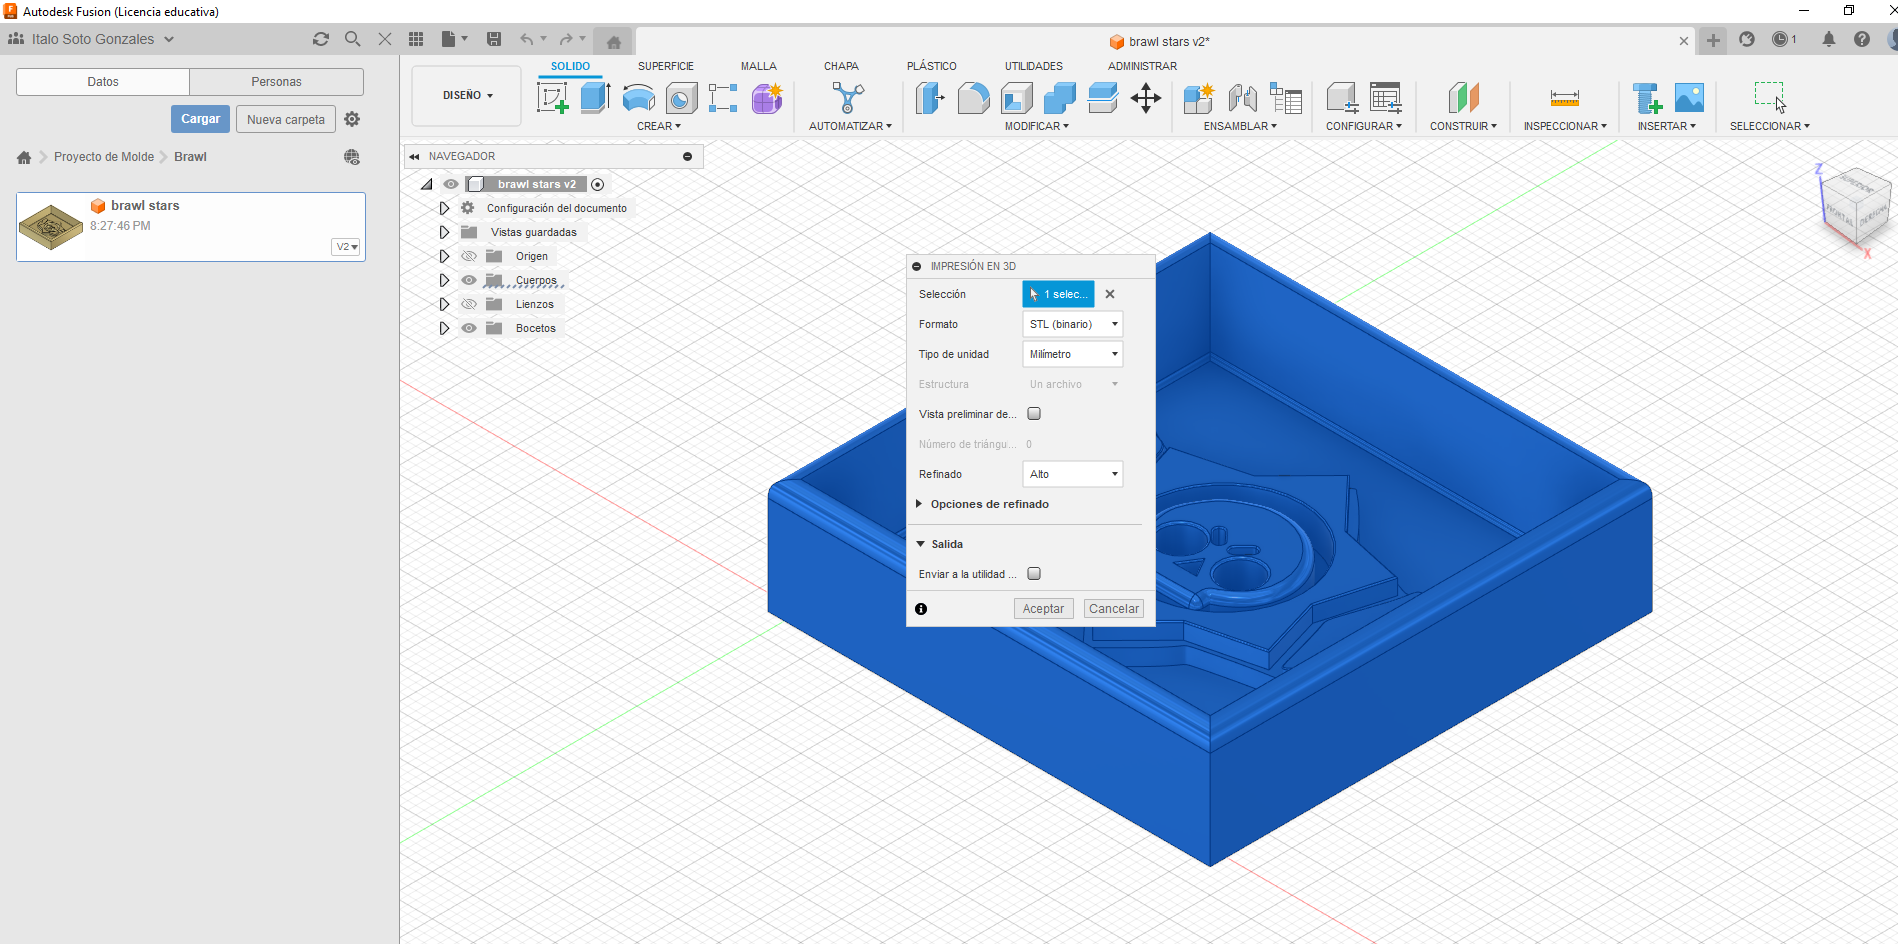This screenshot has width=1898, height=944.
Task: Click the Undo arrow
Action: click(x=526, y=39)
